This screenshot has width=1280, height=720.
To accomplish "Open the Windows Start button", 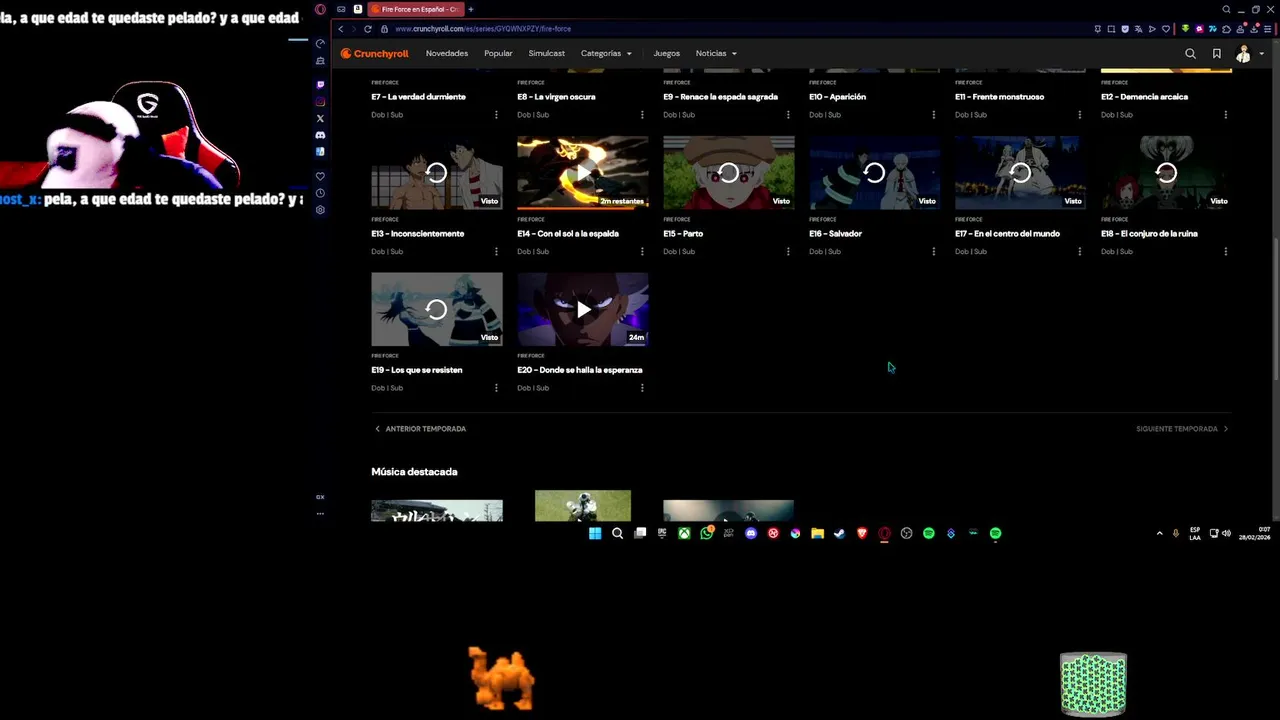I will (x=595, y=533).
